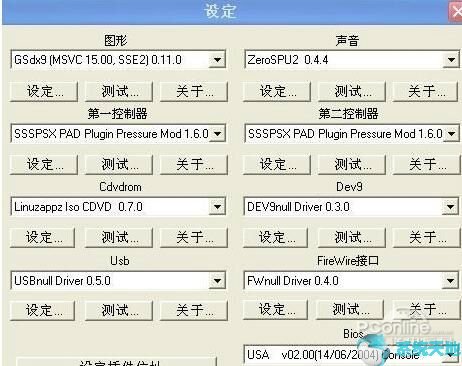Open 设定 for the 声音 plugin
Viewport: 462px width, 366px height.
coord(277,91)
